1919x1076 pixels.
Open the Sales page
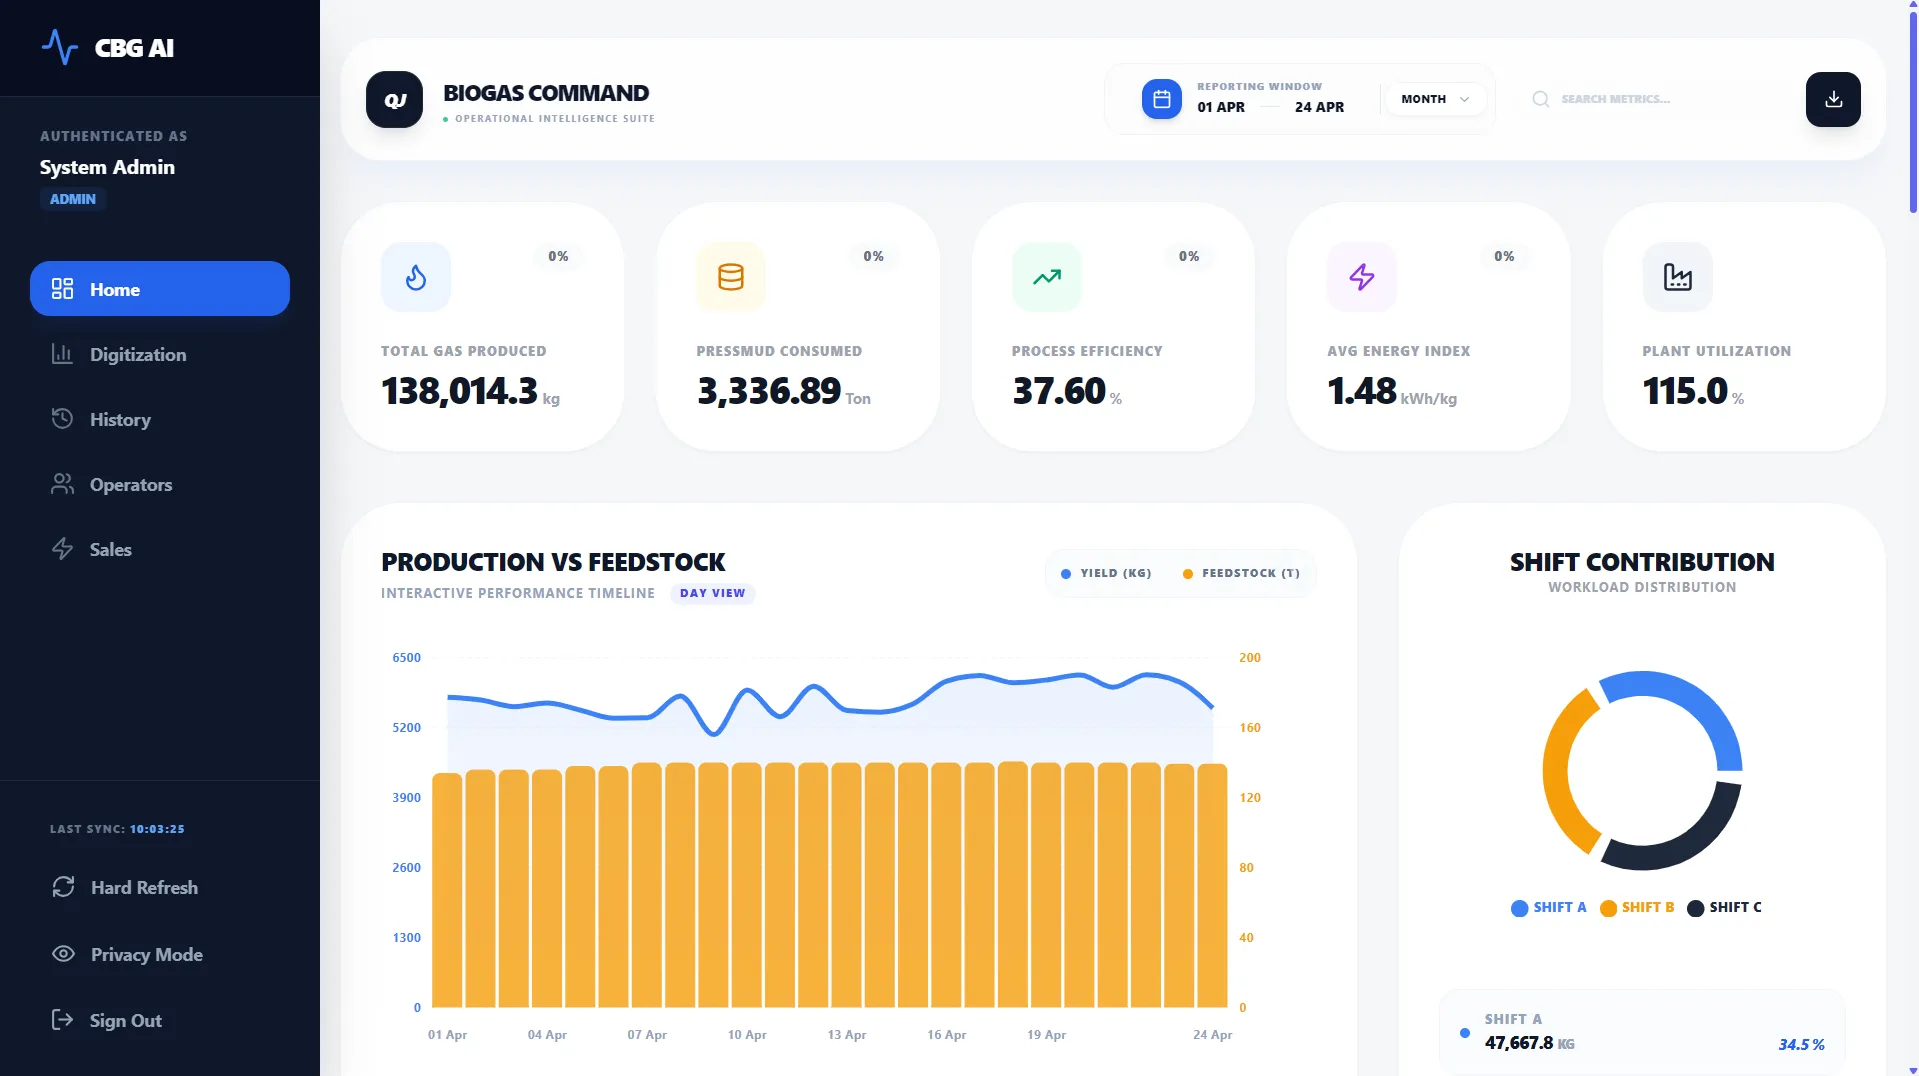(x=160, y=549)
